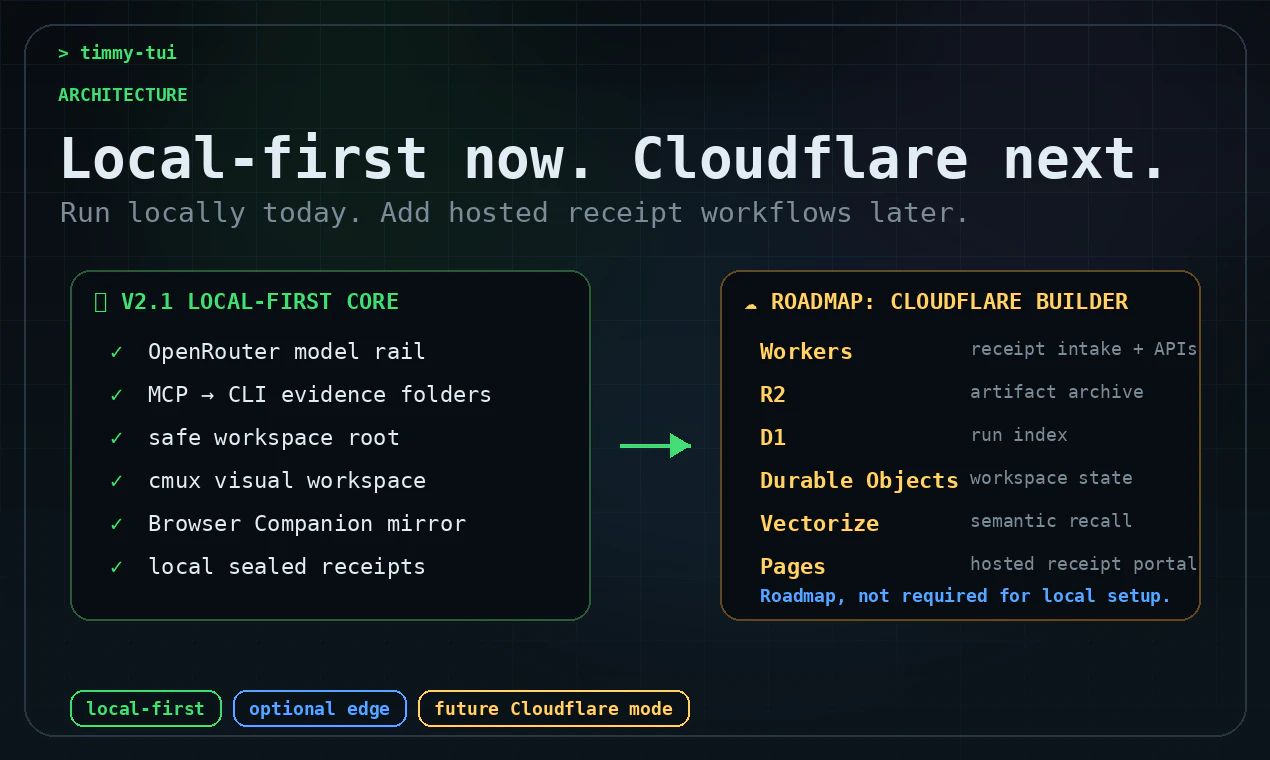Click the R2 roadmap label
Image resolution: width=1270 pixels, height=760 pixels.
[x=773, y=395]
